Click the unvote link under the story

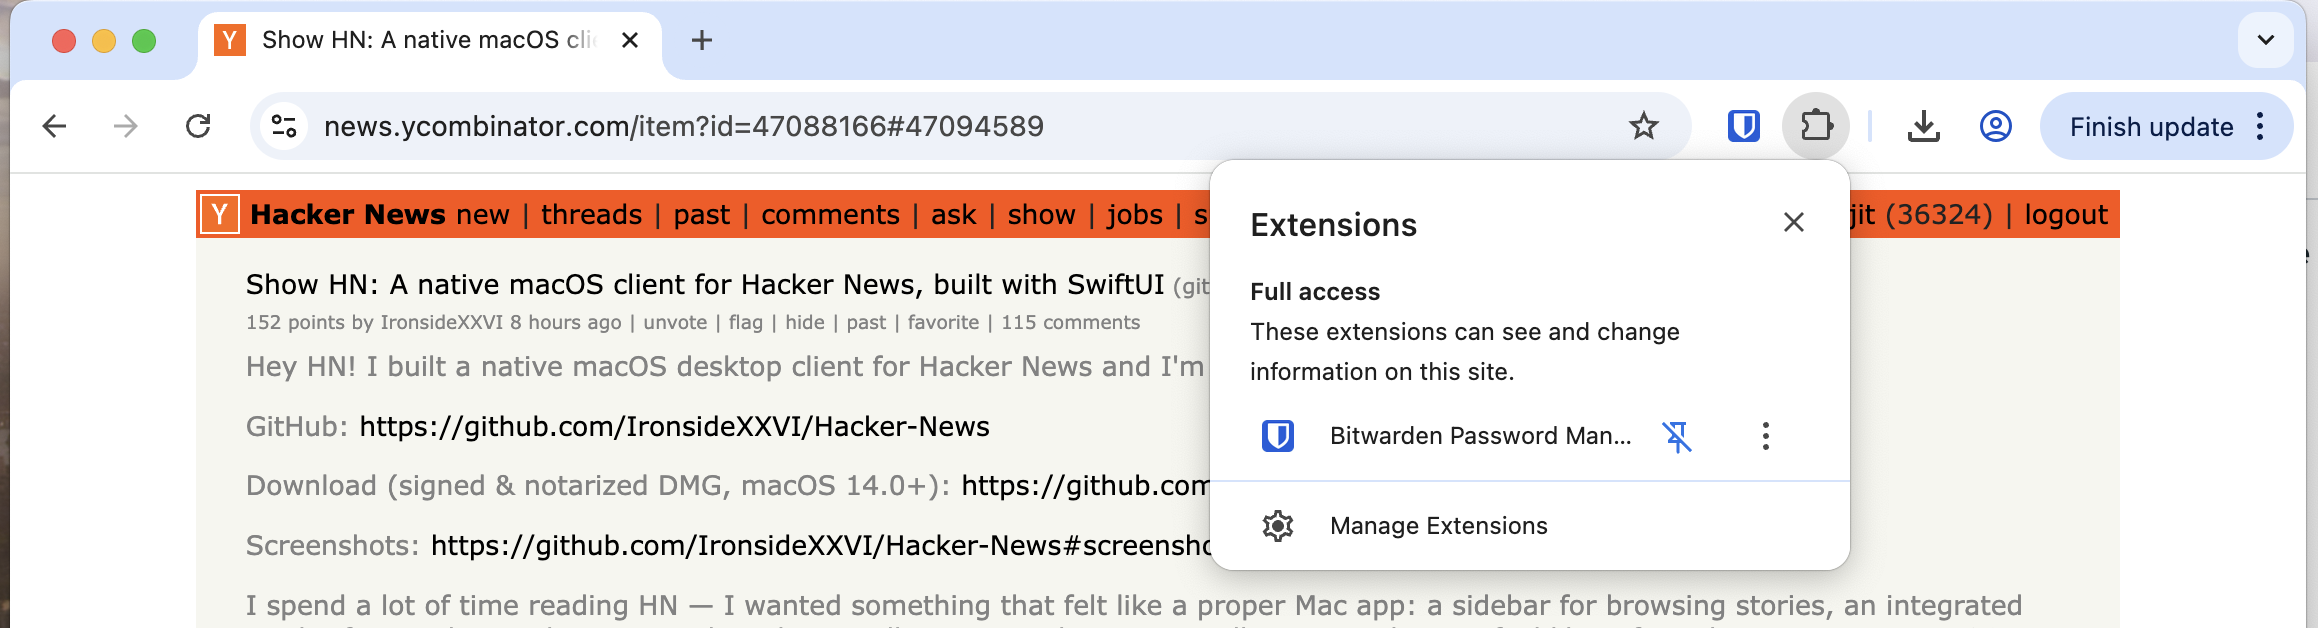tap(675, 323)
